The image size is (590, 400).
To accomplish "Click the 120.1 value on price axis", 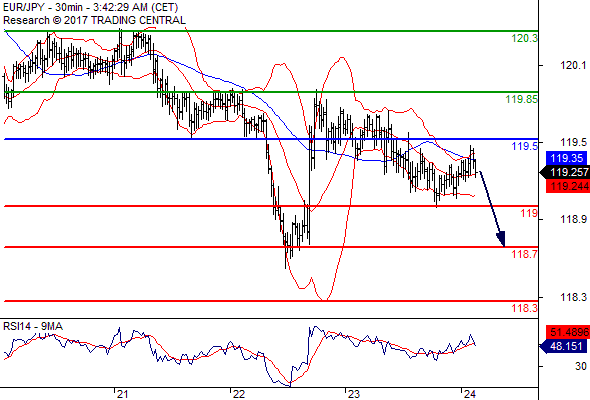I will [x=573, y=65].
